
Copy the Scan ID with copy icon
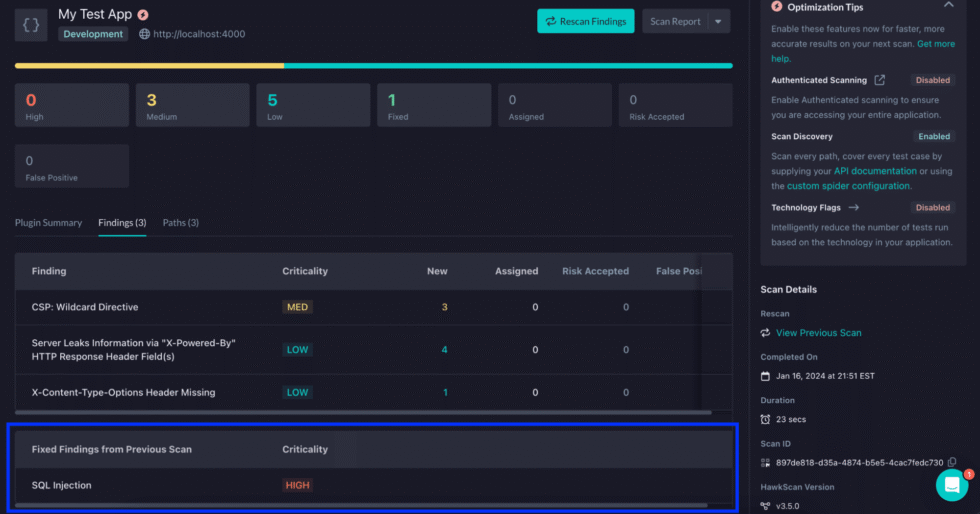pyautogui.click(x=951, y=462)
